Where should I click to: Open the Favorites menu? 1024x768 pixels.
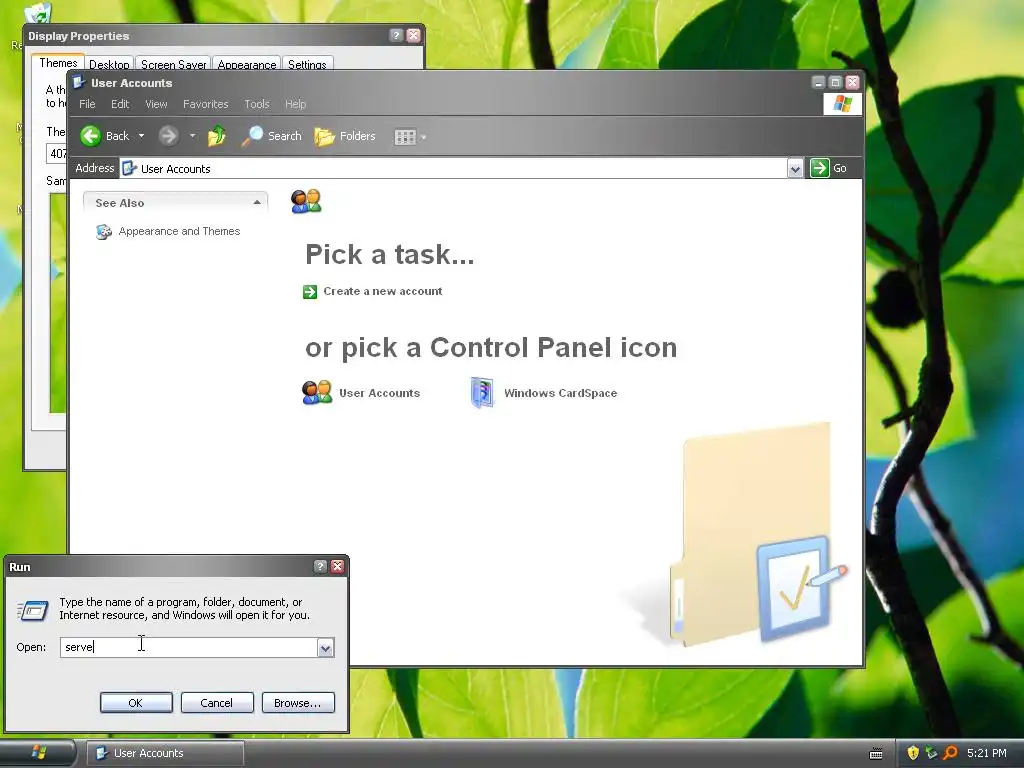[206, 104]
